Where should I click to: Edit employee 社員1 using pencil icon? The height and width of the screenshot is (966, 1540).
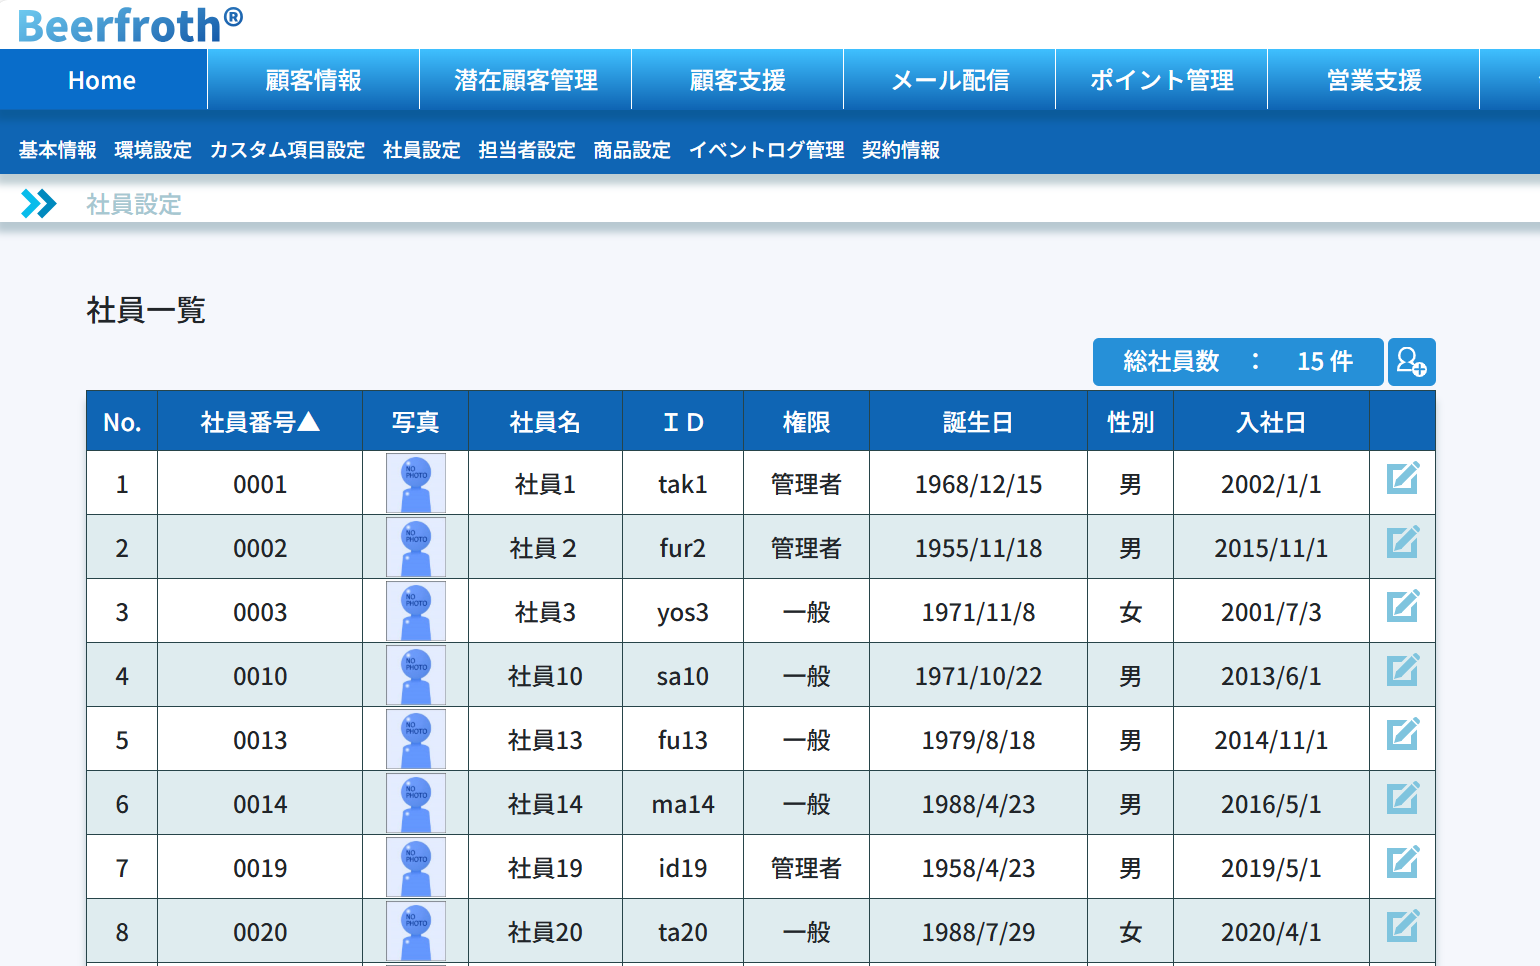(1402, 479)
